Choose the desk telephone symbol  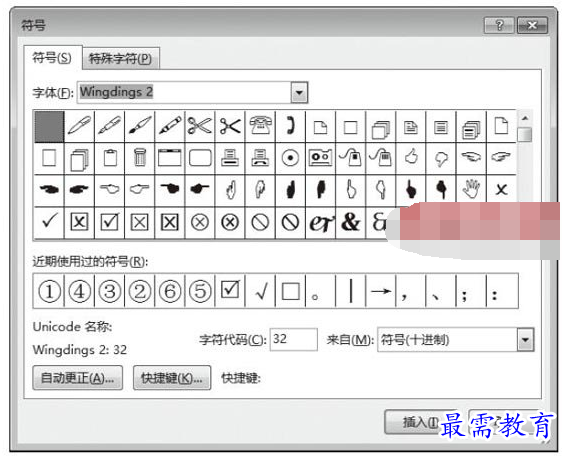tap(260, 126)
